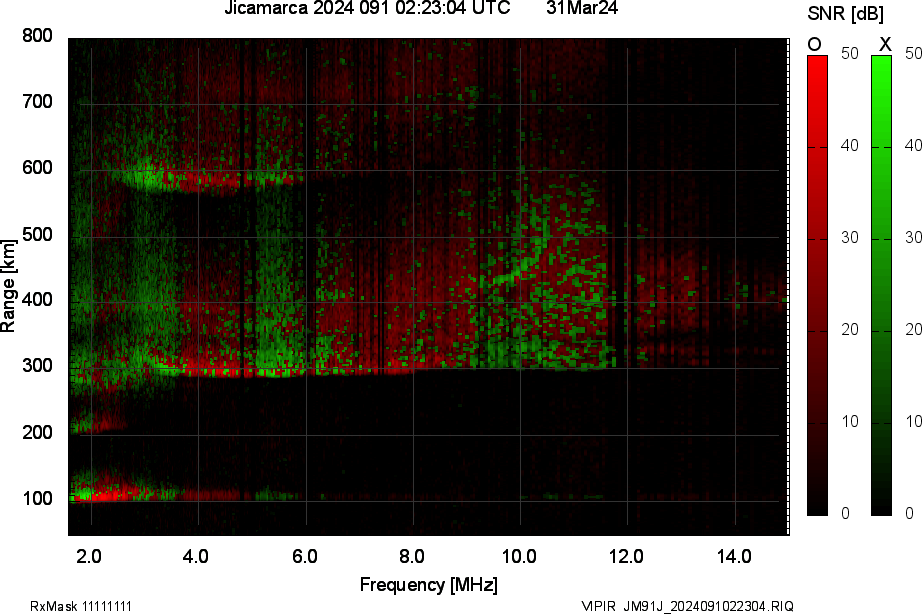This screenshot has width=922, height=614.
Task: Select the '31Mar24' date label
Action: 582,9
